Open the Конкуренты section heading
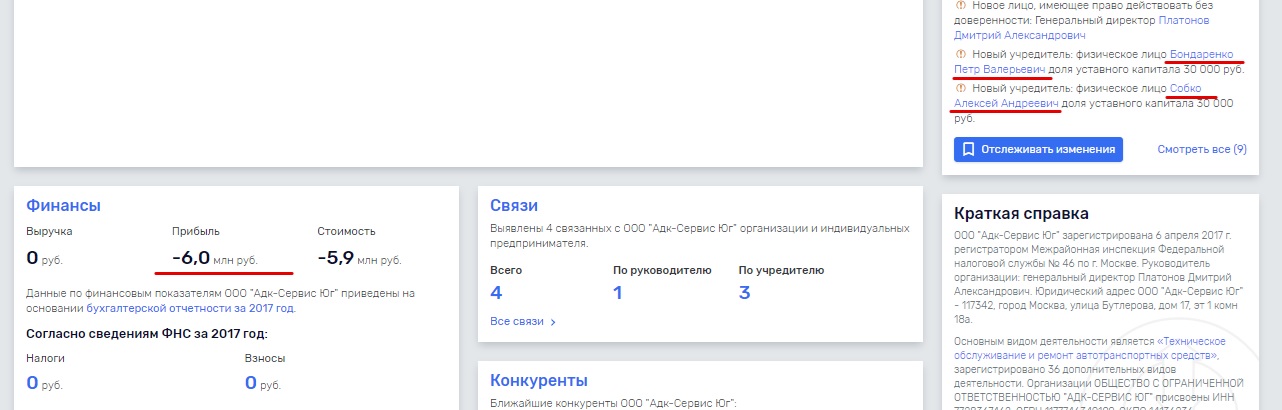 (539, 380)
